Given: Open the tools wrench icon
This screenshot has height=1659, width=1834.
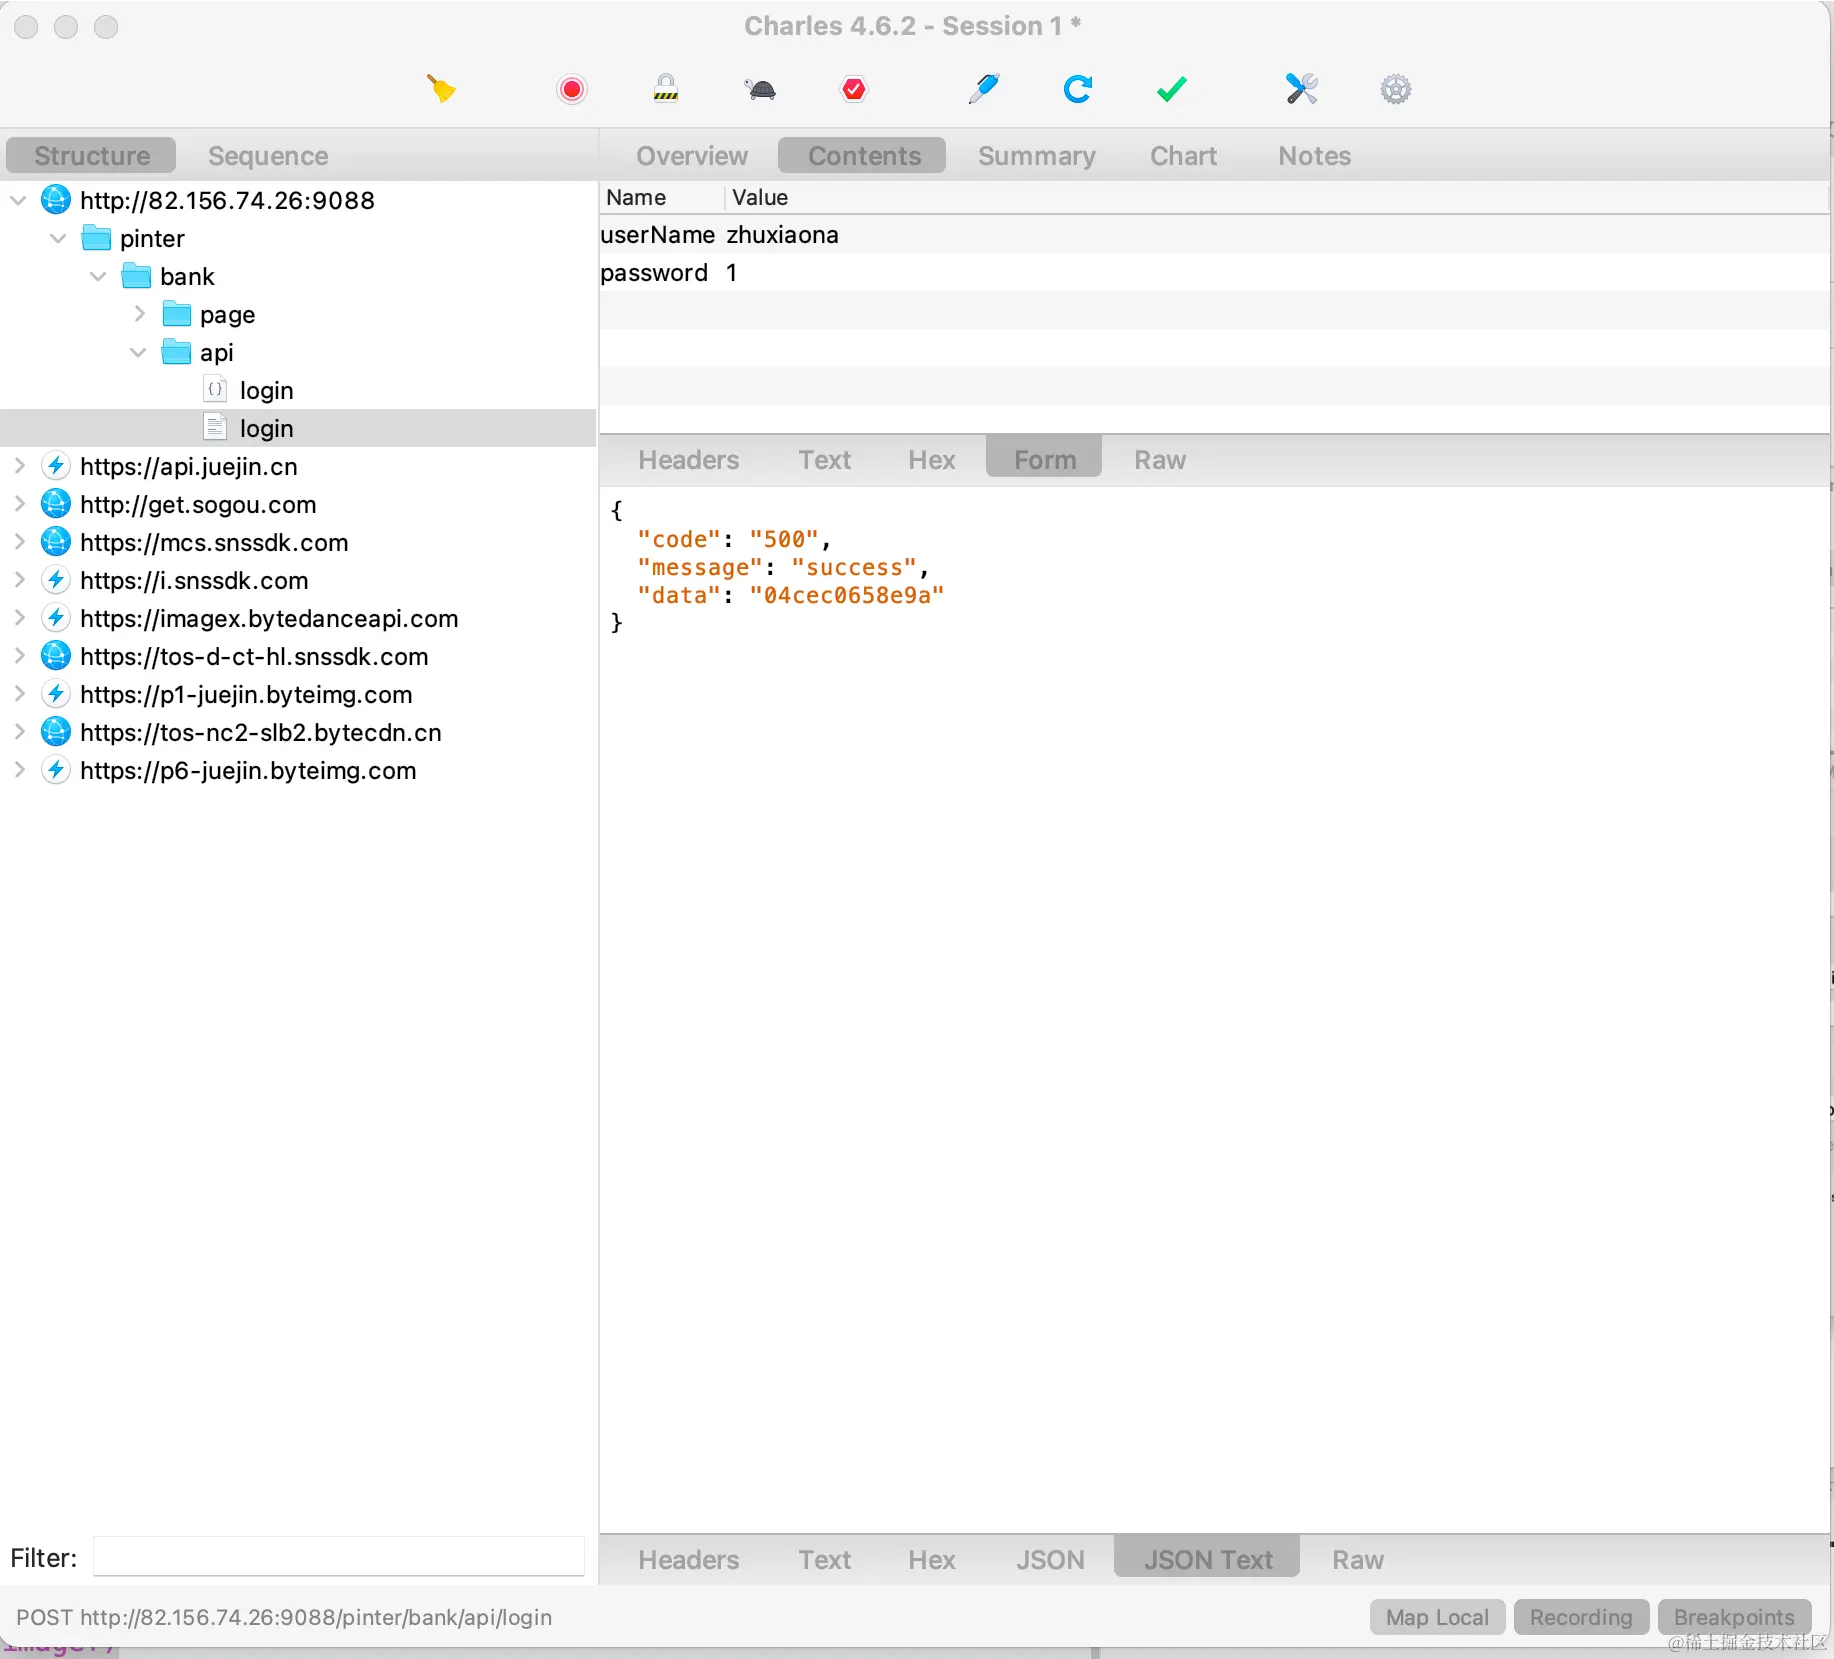Looking at the screenshot, I should (1302, 89).
